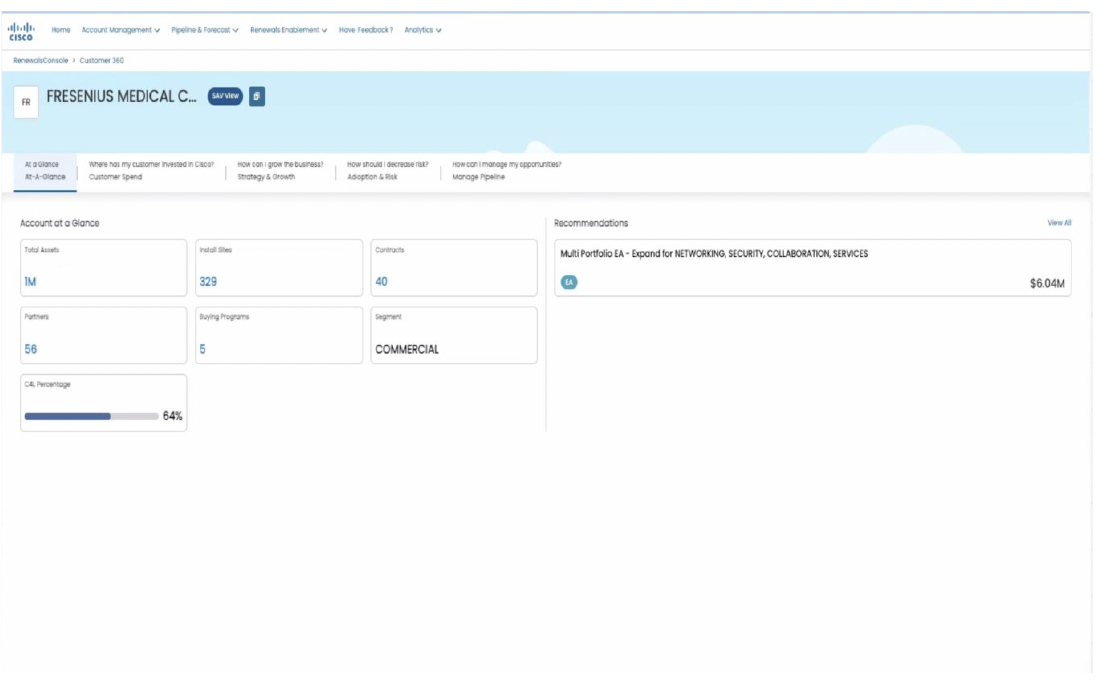Click the Account at a Glance heading
Viewport: 1106px width, 694px height.
click(59, 223)
